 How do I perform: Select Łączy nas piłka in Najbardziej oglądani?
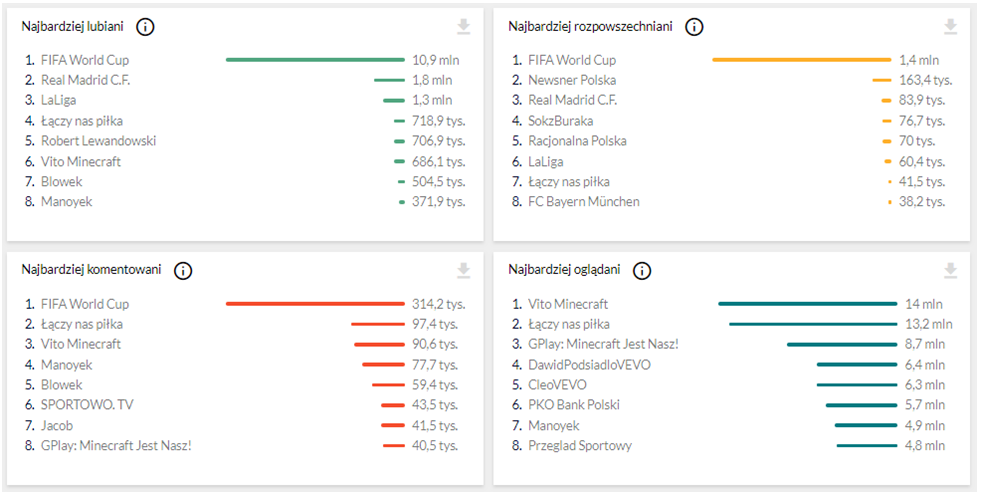(x=569, y=325)
